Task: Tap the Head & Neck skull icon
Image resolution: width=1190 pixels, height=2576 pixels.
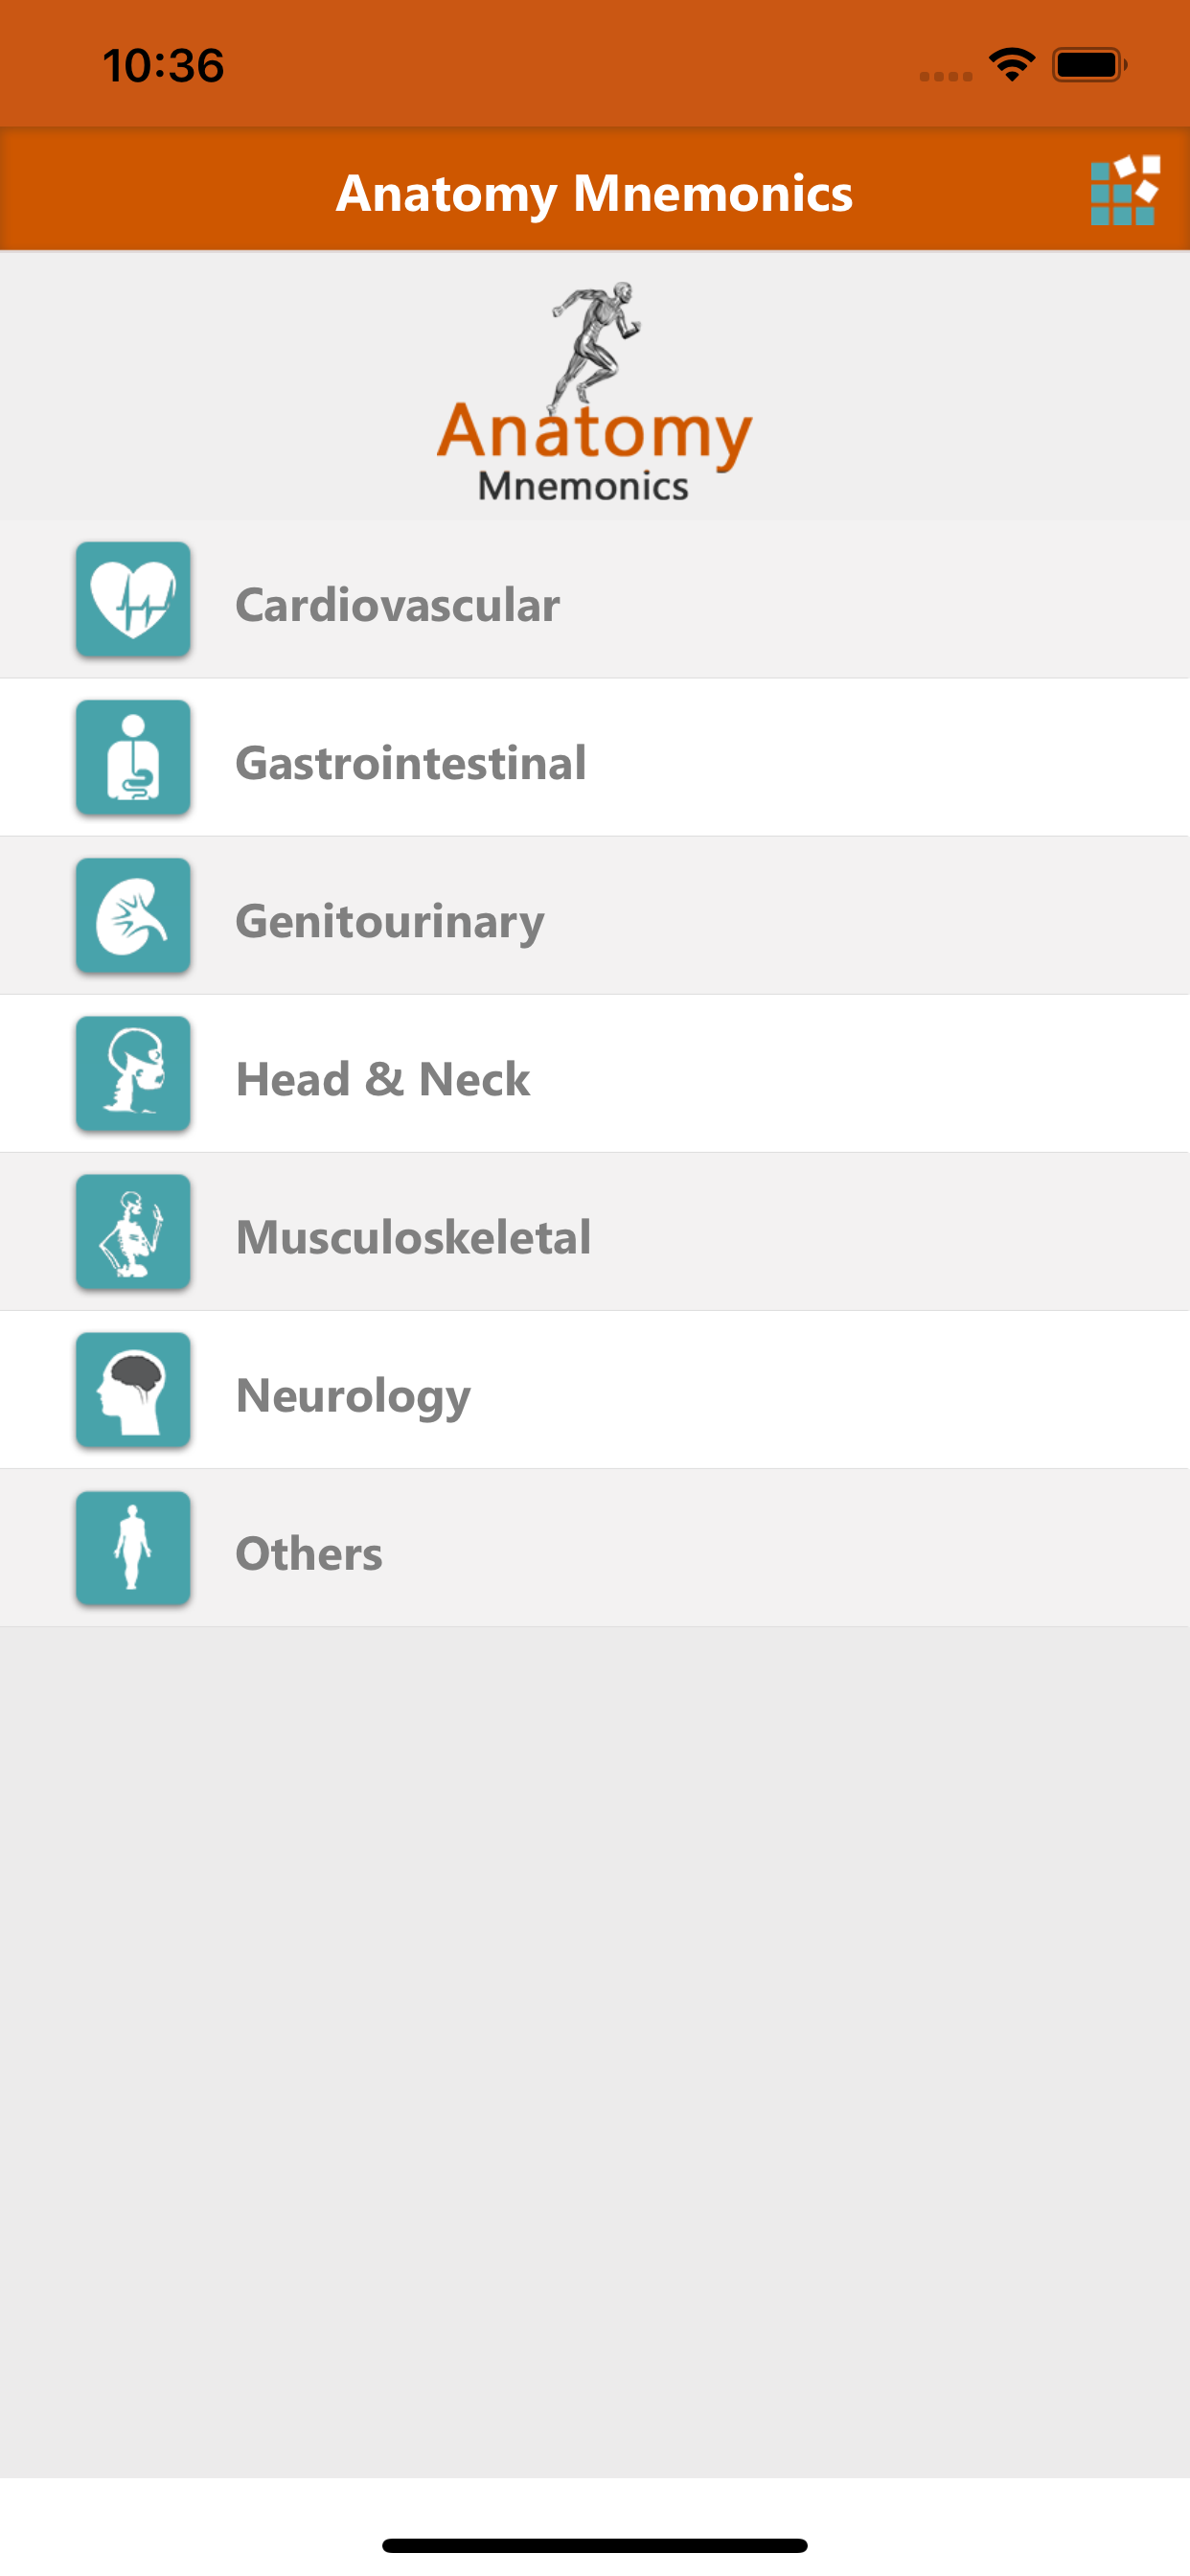Action: click(x=133, y=1073)
